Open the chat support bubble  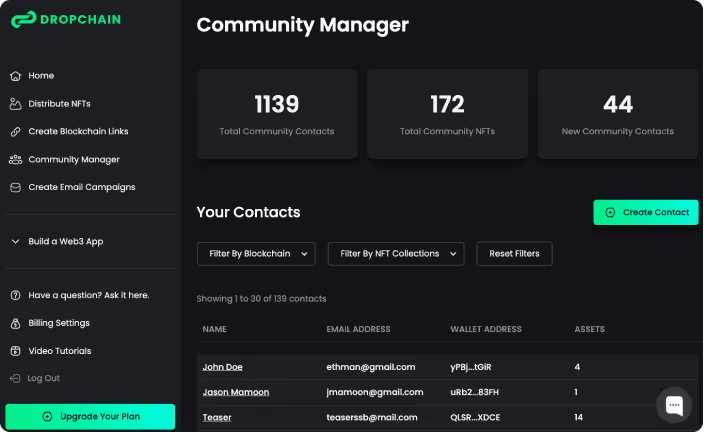pos(674,405)
